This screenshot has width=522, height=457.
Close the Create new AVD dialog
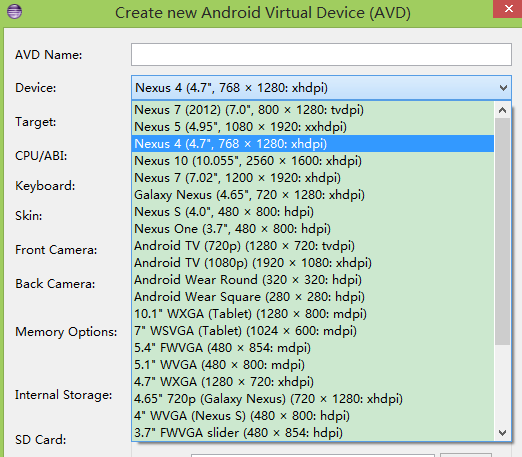508,9
